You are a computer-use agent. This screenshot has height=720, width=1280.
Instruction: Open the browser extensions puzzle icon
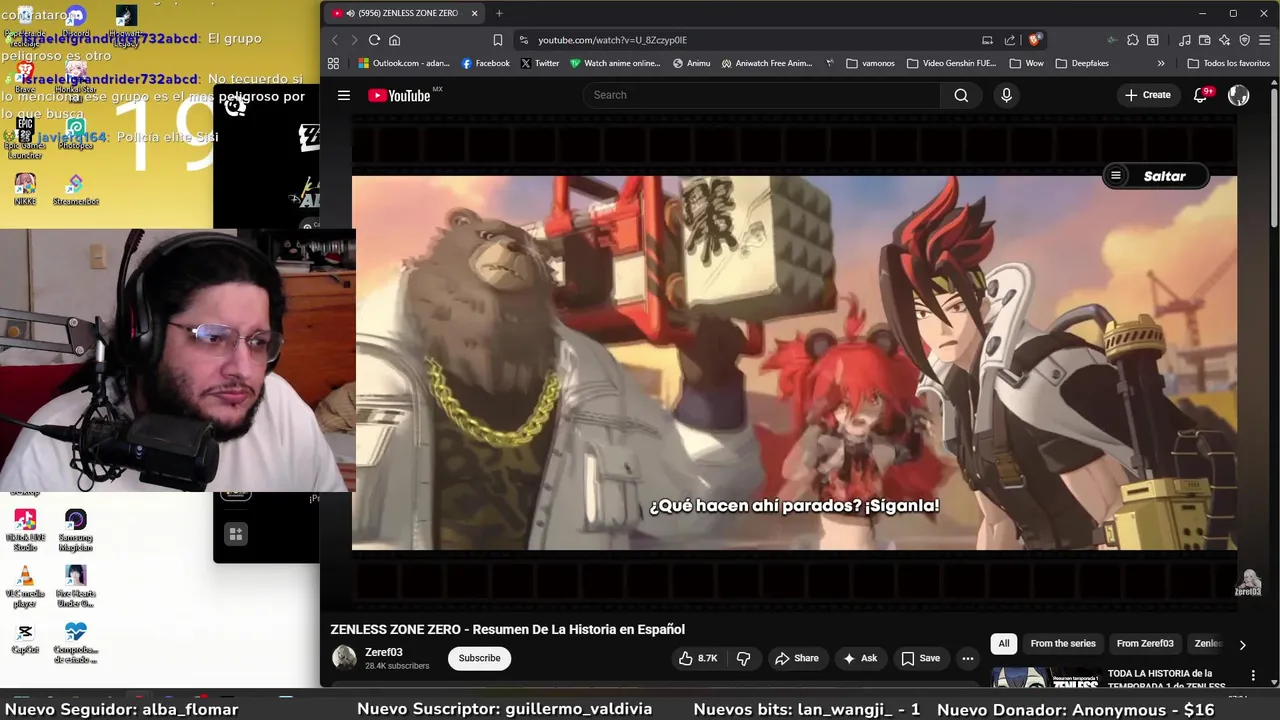pyautogui.click(x=1132, y=40)
